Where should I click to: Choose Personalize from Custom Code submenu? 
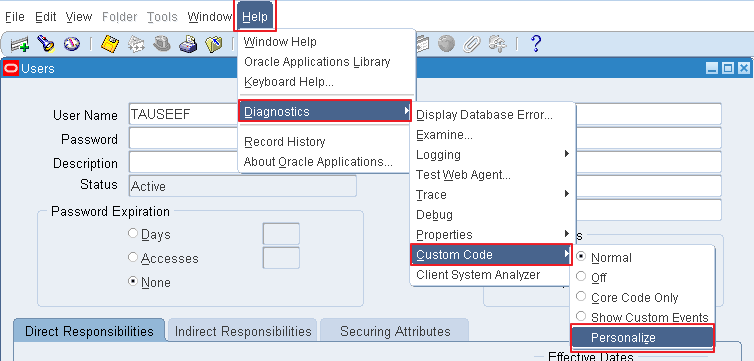pyautogui.click(x=642, y=337)
